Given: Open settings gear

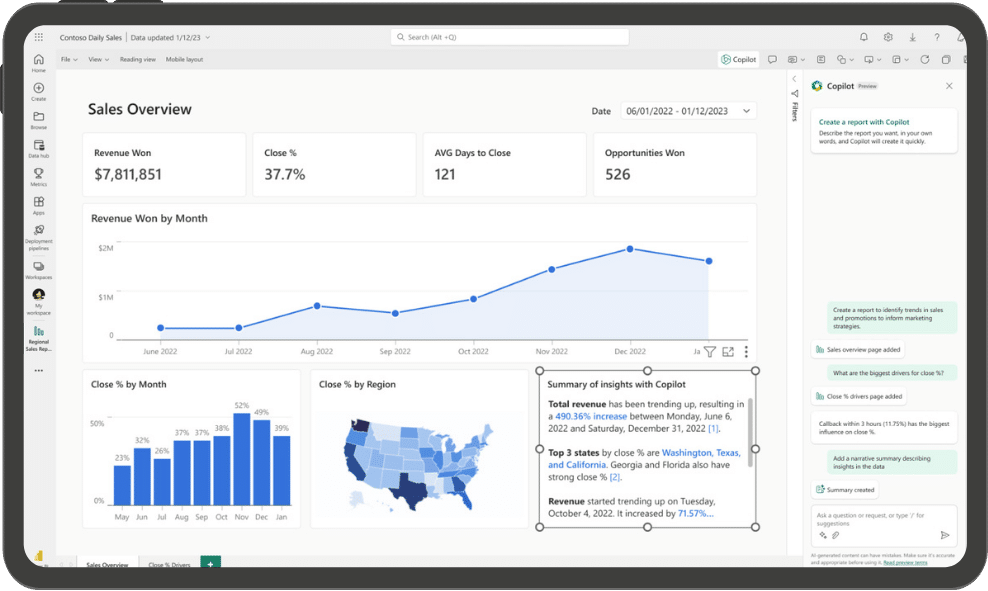Looking at the screenshot, I should [x=888, y=37].
